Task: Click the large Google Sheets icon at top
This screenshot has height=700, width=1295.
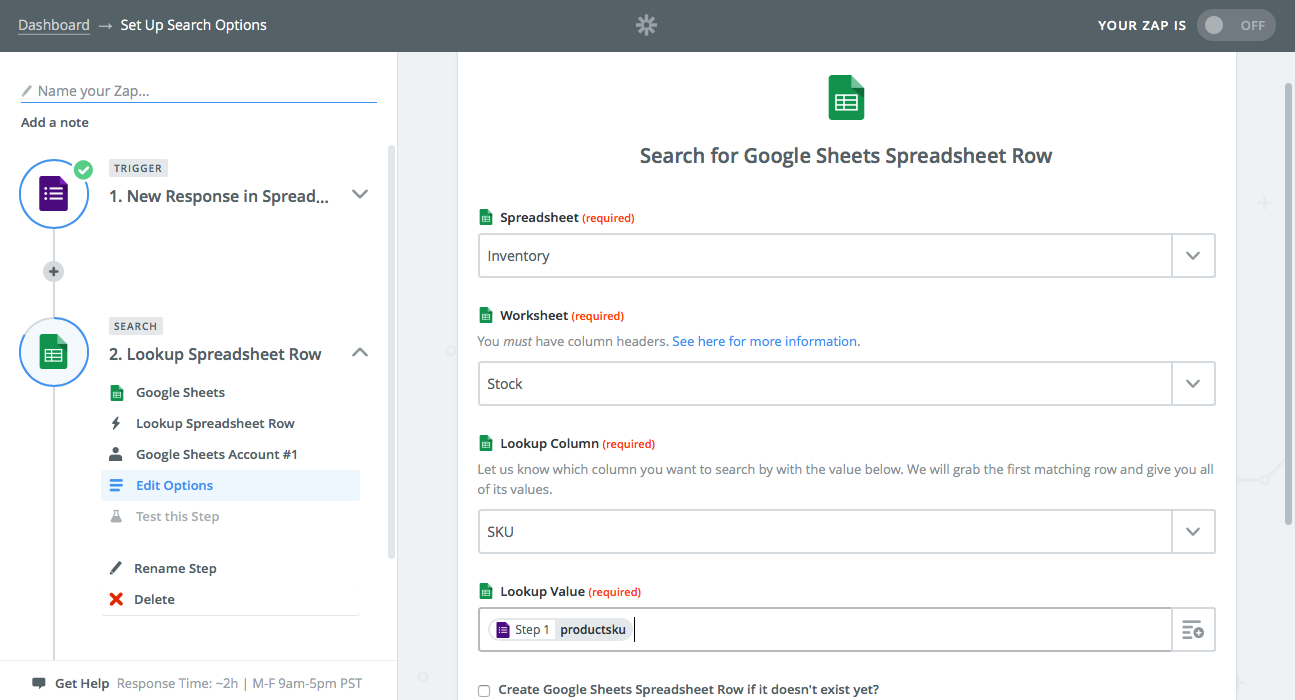Action: click(846, 98)
